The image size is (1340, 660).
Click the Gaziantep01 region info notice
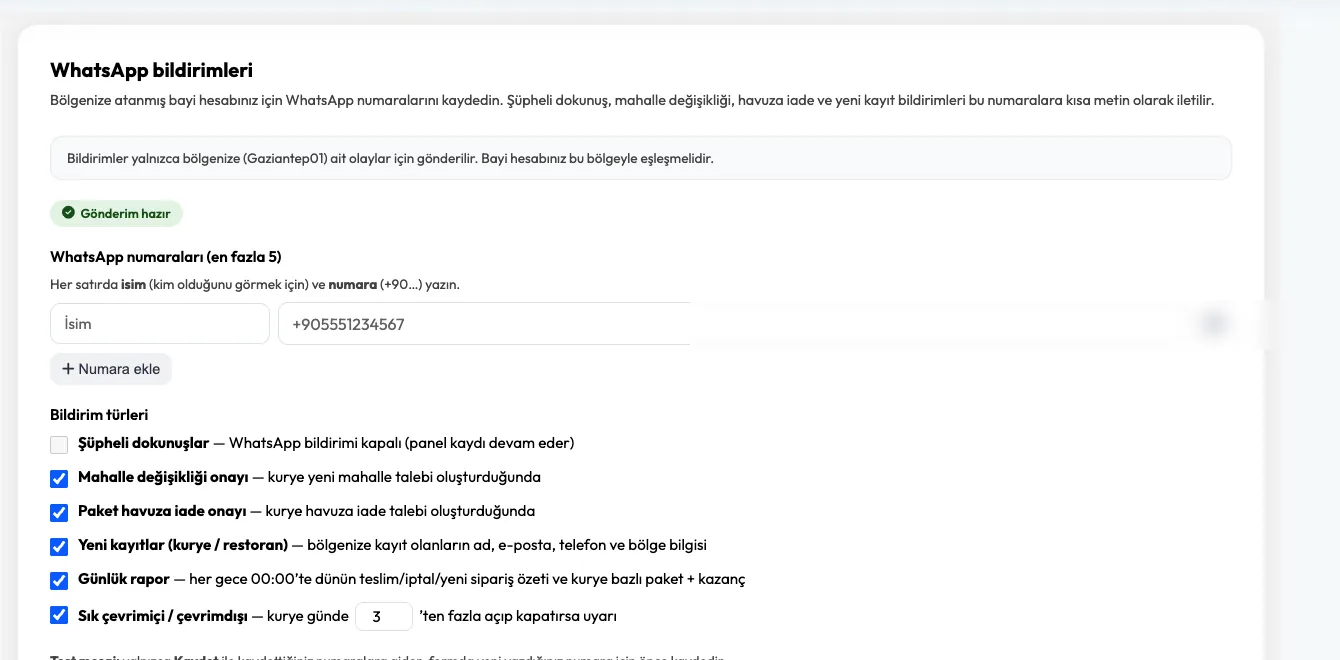[x=641, y=158]
